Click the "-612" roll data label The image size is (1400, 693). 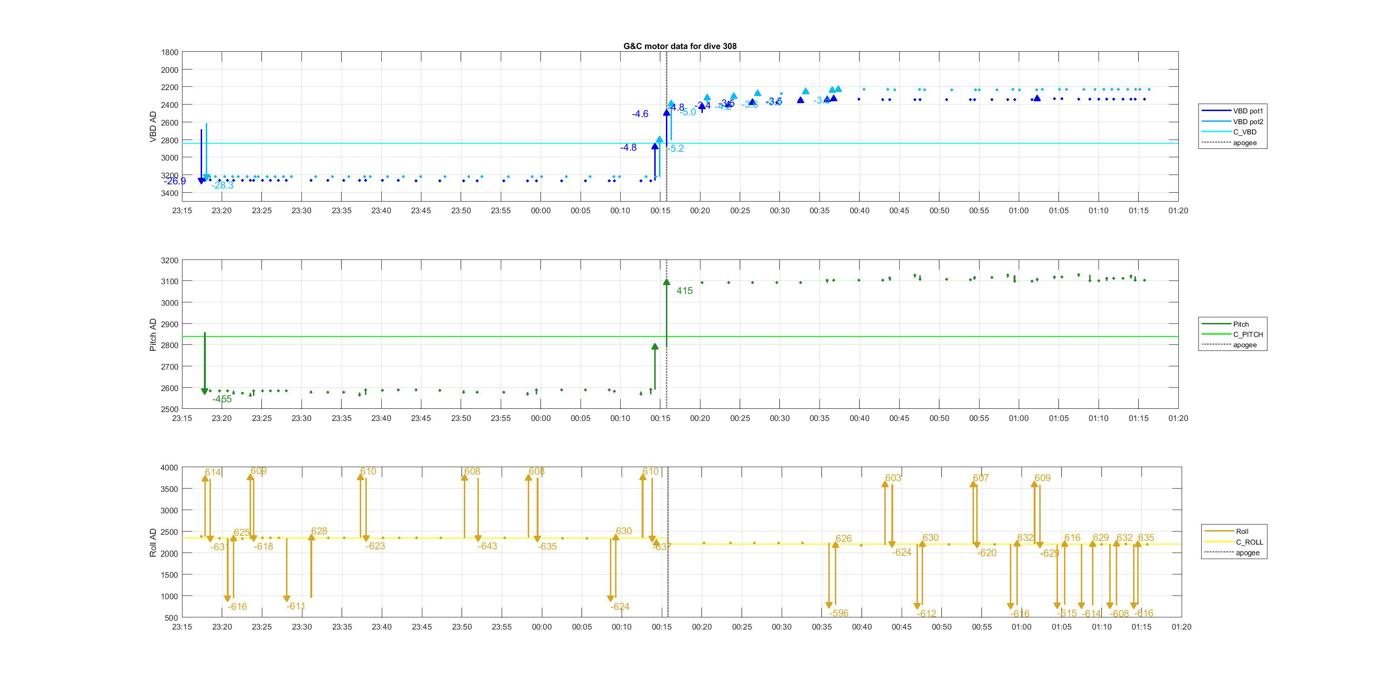[927, 614]
